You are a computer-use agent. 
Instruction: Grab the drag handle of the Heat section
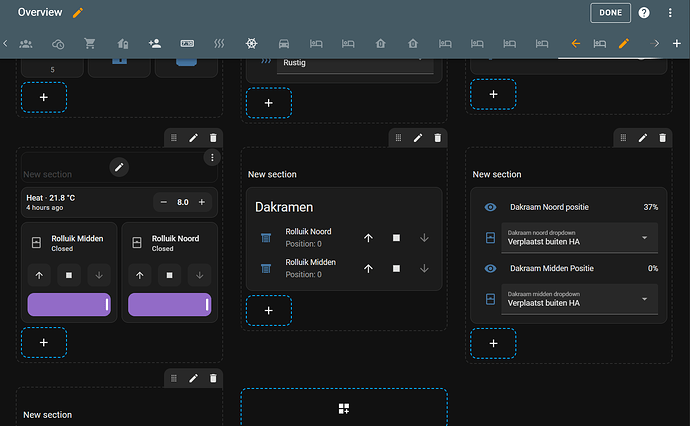pyautogui.click(x=174, y=138)
